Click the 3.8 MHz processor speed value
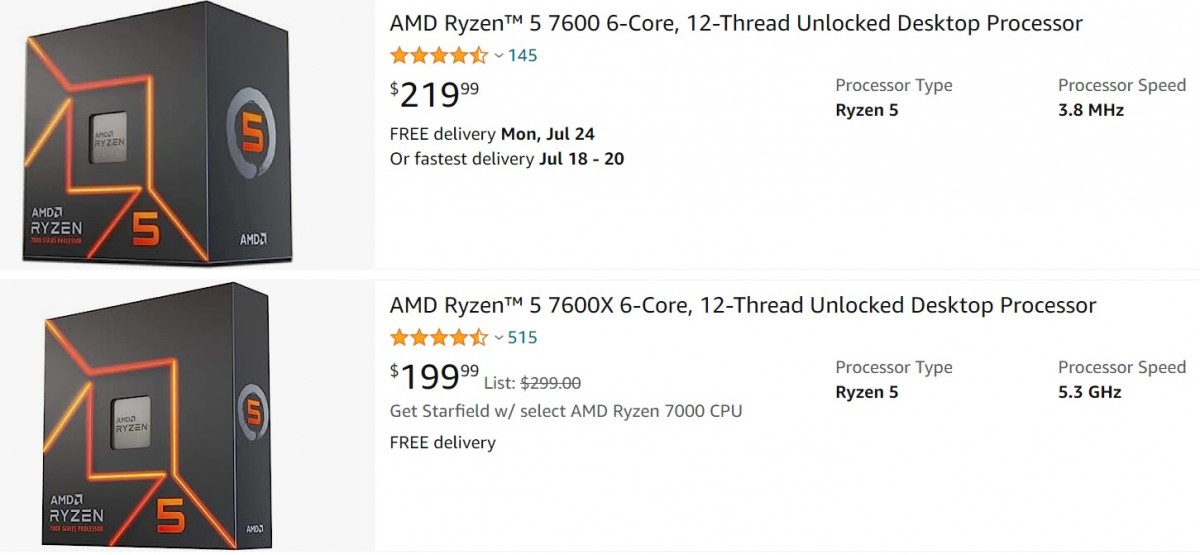The width and height of the screenshot is (1200, 555). 1090,110
